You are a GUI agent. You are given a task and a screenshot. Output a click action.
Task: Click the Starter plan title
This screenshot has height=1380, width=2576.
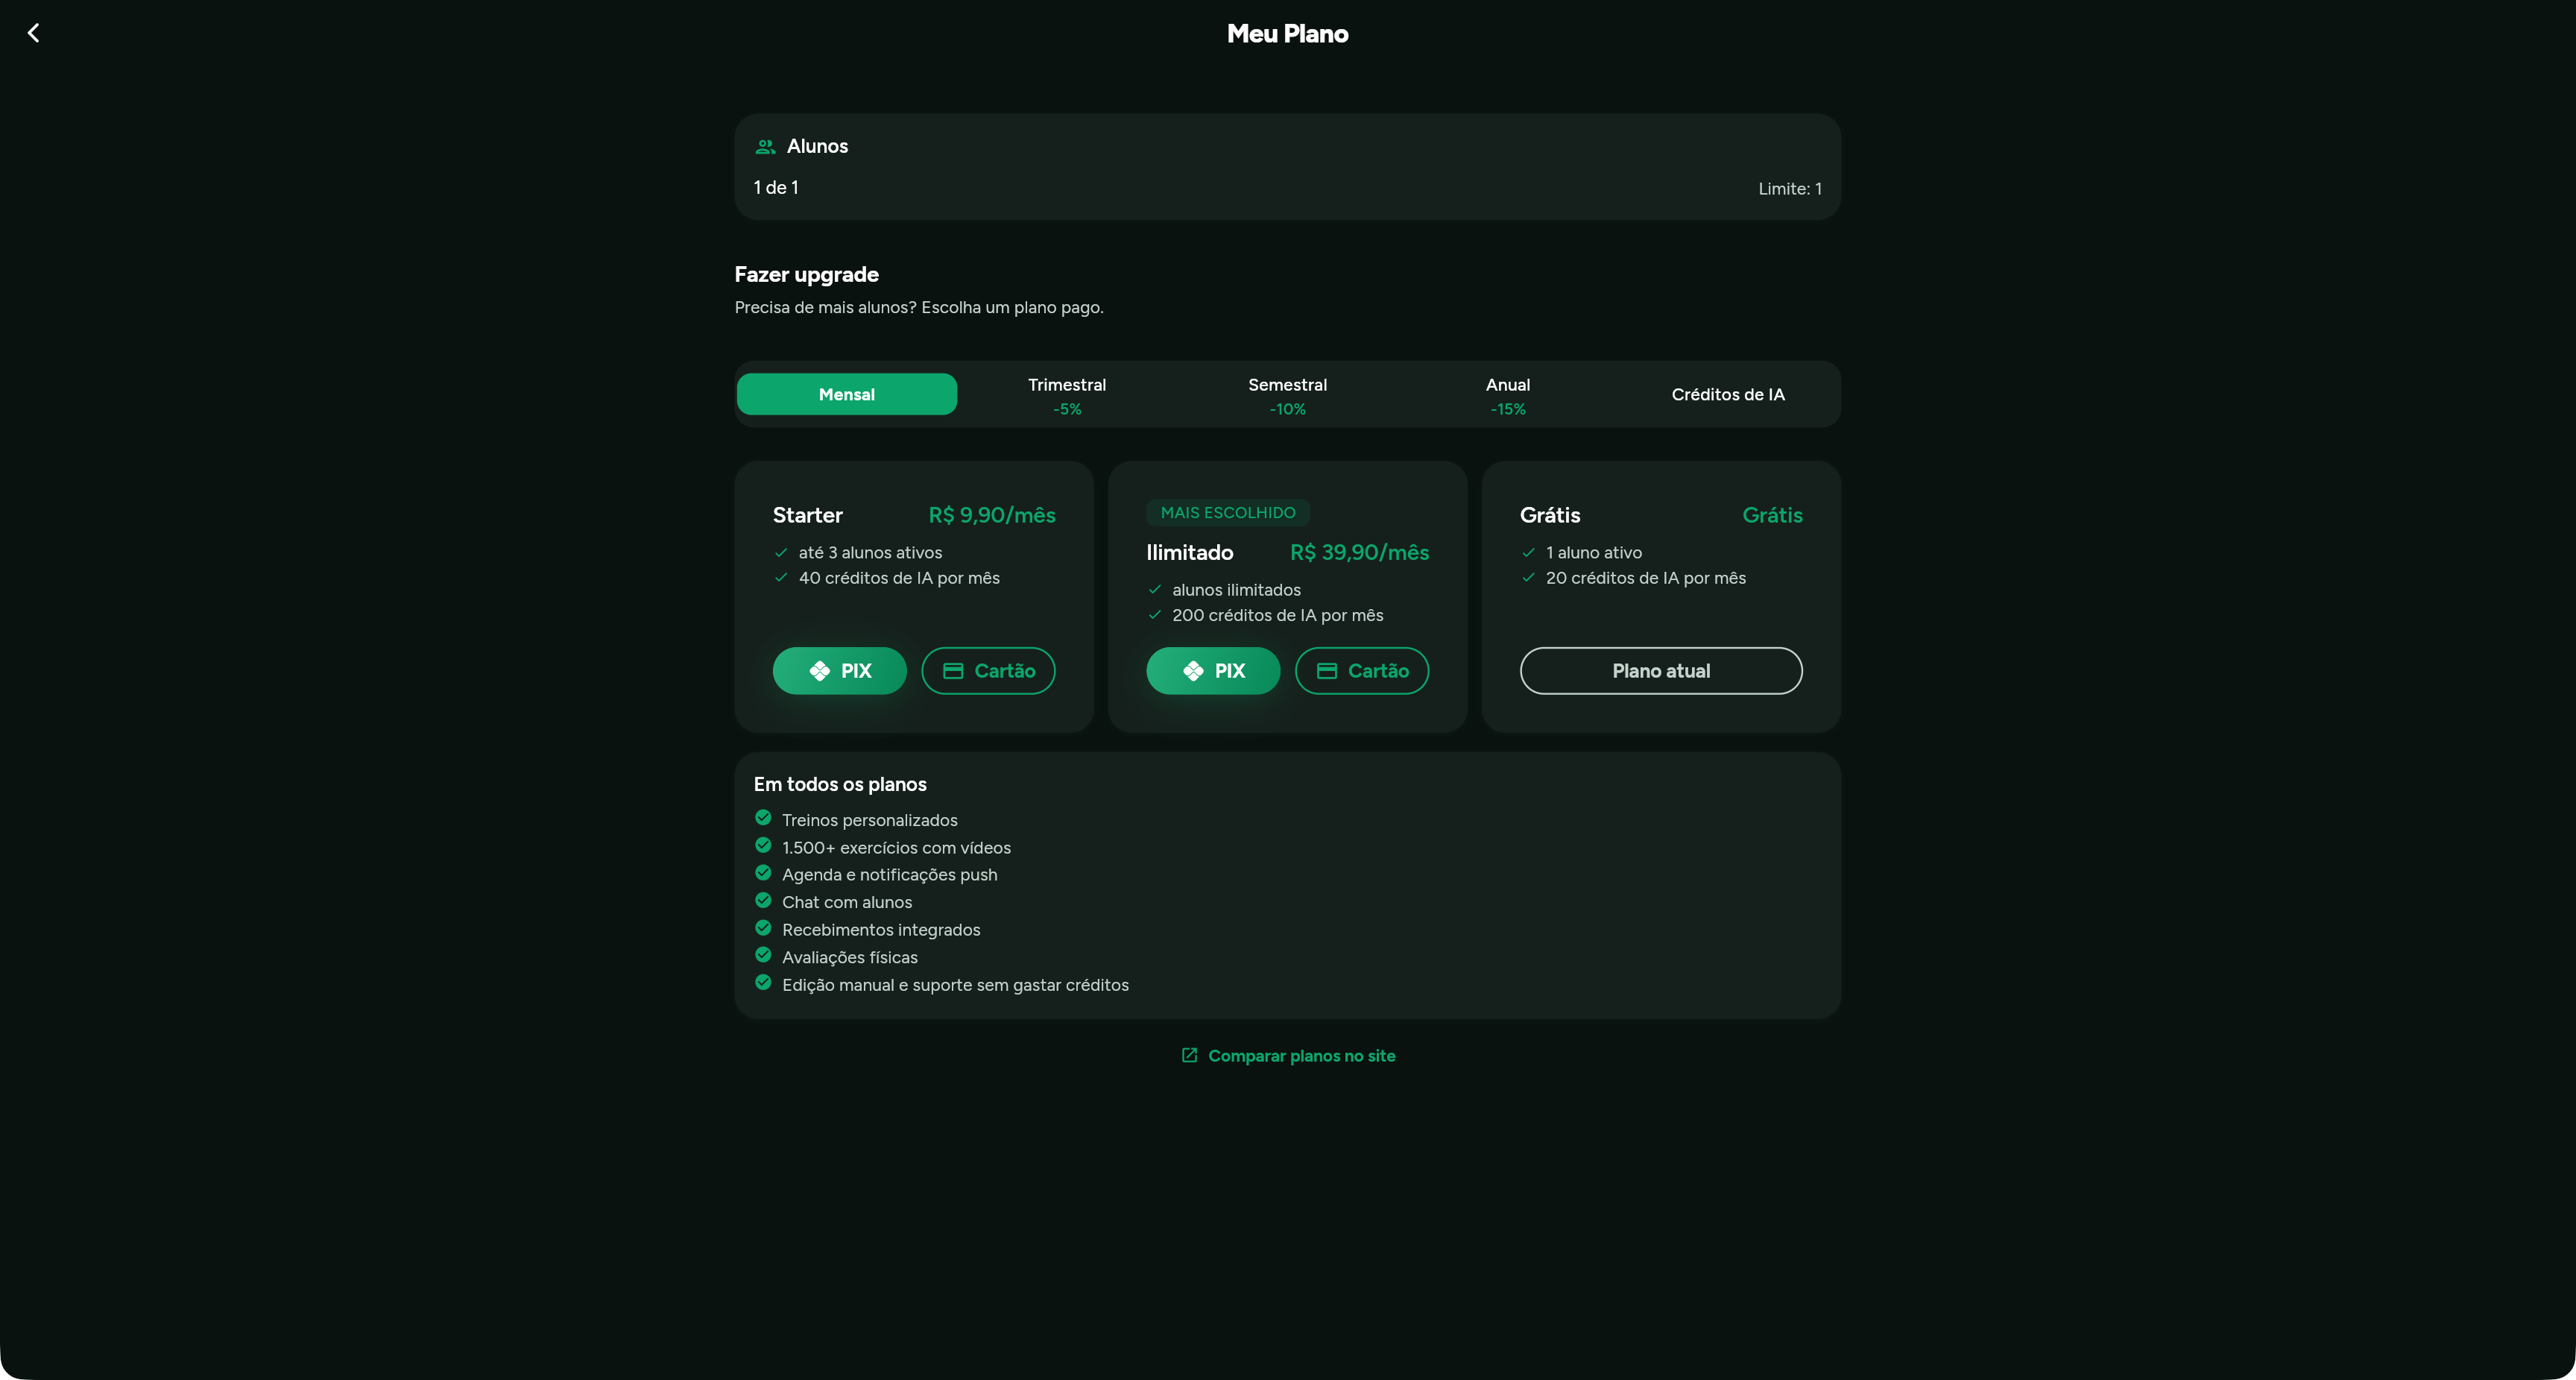(807, 515)
